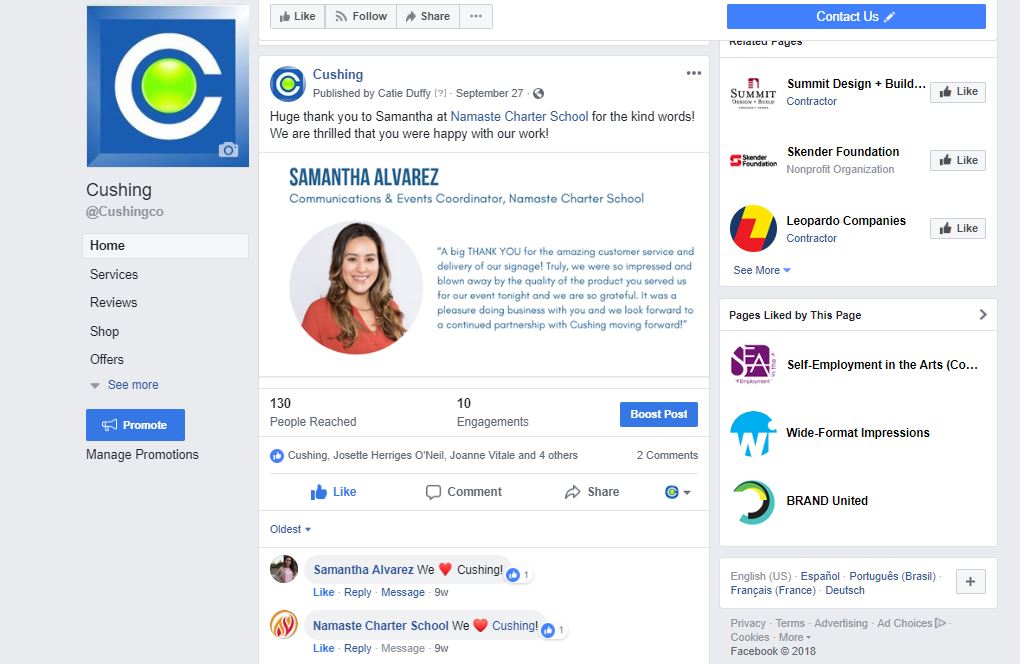The width and height of the screenshot is (1020, 664).
Task: Select Home in the page sidebar
Action: 165,246
